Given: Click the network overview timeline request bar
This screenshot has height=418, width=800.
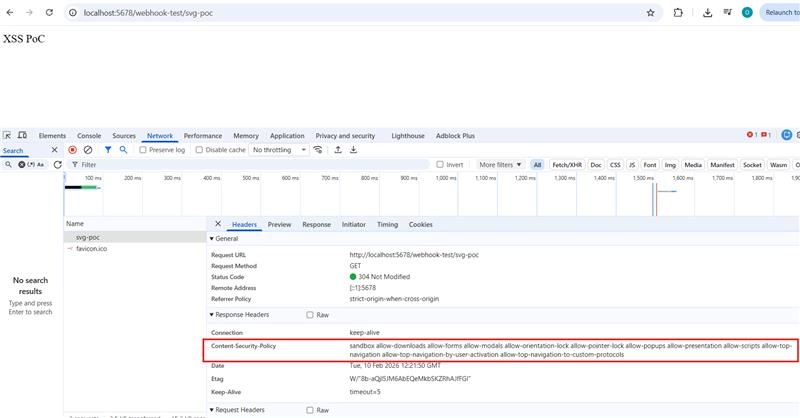Looking at the screenshot, I should click(x=82, y=187).
